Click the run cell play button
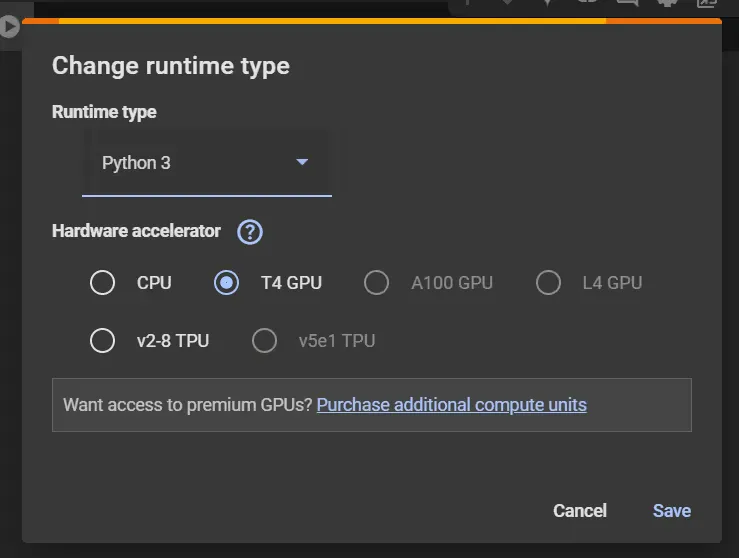Screen dimensions: 739x558 9,26
